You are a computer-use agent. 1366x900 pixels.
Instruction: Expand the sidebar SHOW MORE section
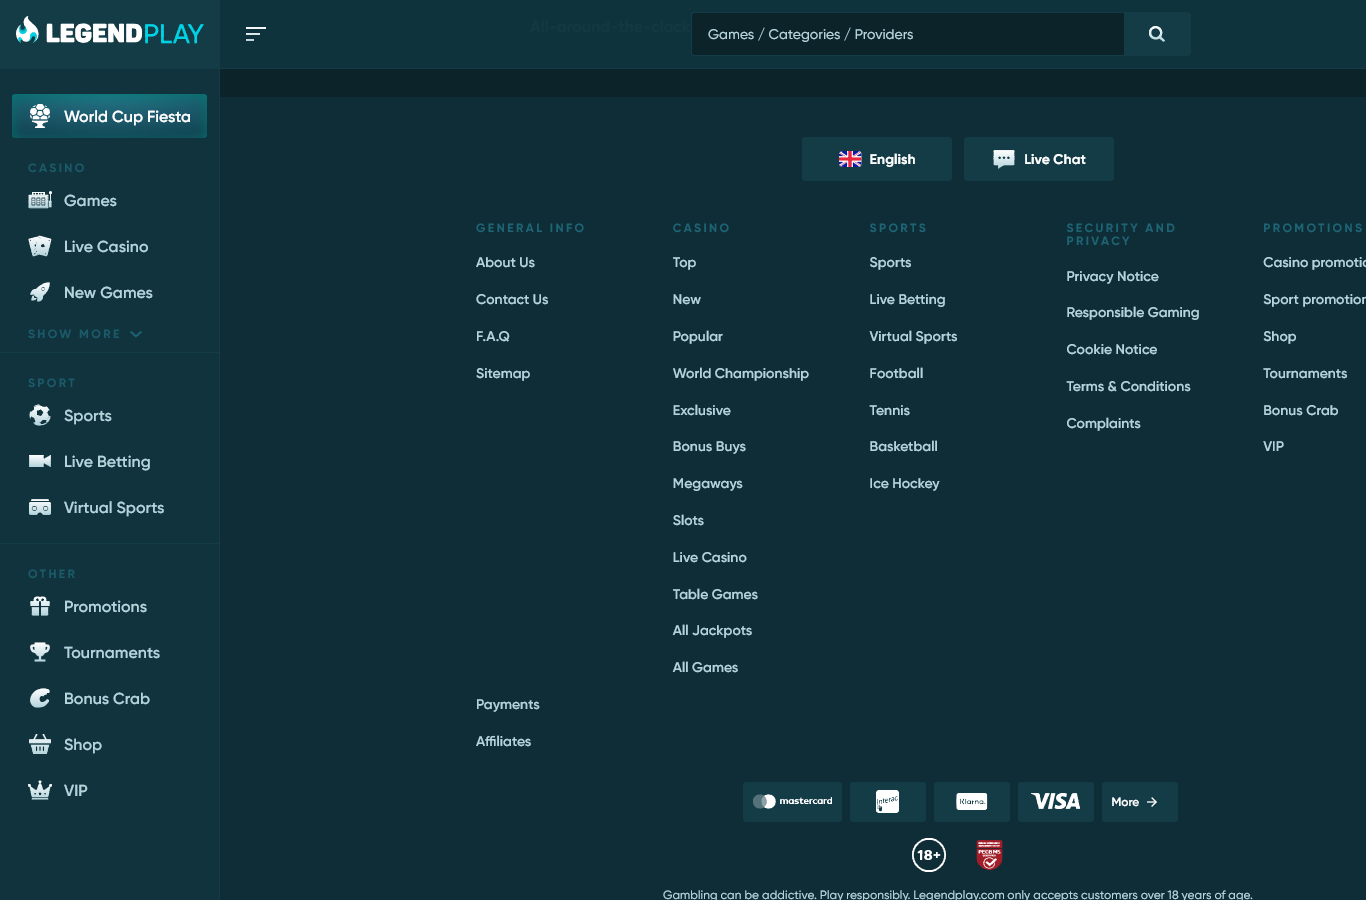[x=85, y=334]
